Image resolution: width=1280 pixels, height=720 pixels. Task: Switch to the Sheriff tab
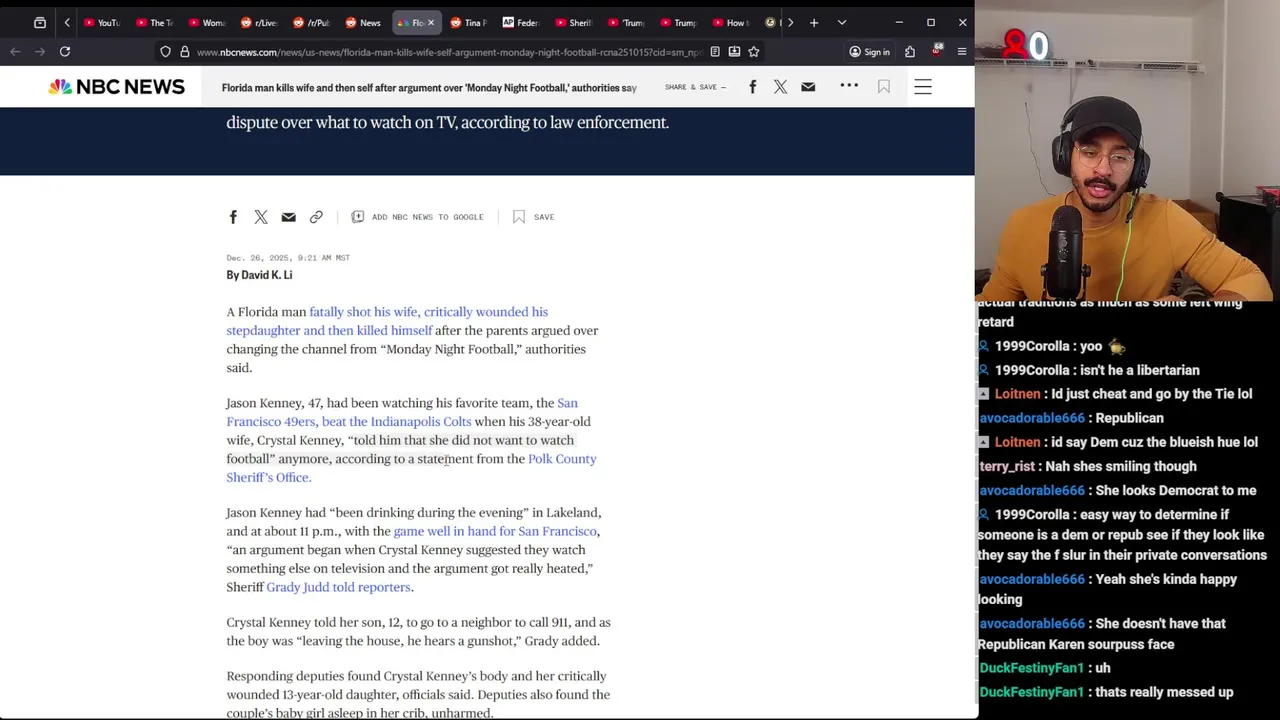click(x=574, y=22)
